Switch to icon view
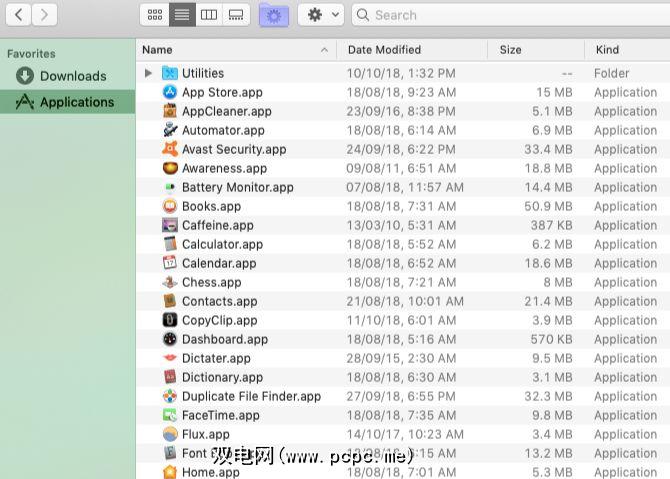The image size is (670, 479). coord(154,15)
